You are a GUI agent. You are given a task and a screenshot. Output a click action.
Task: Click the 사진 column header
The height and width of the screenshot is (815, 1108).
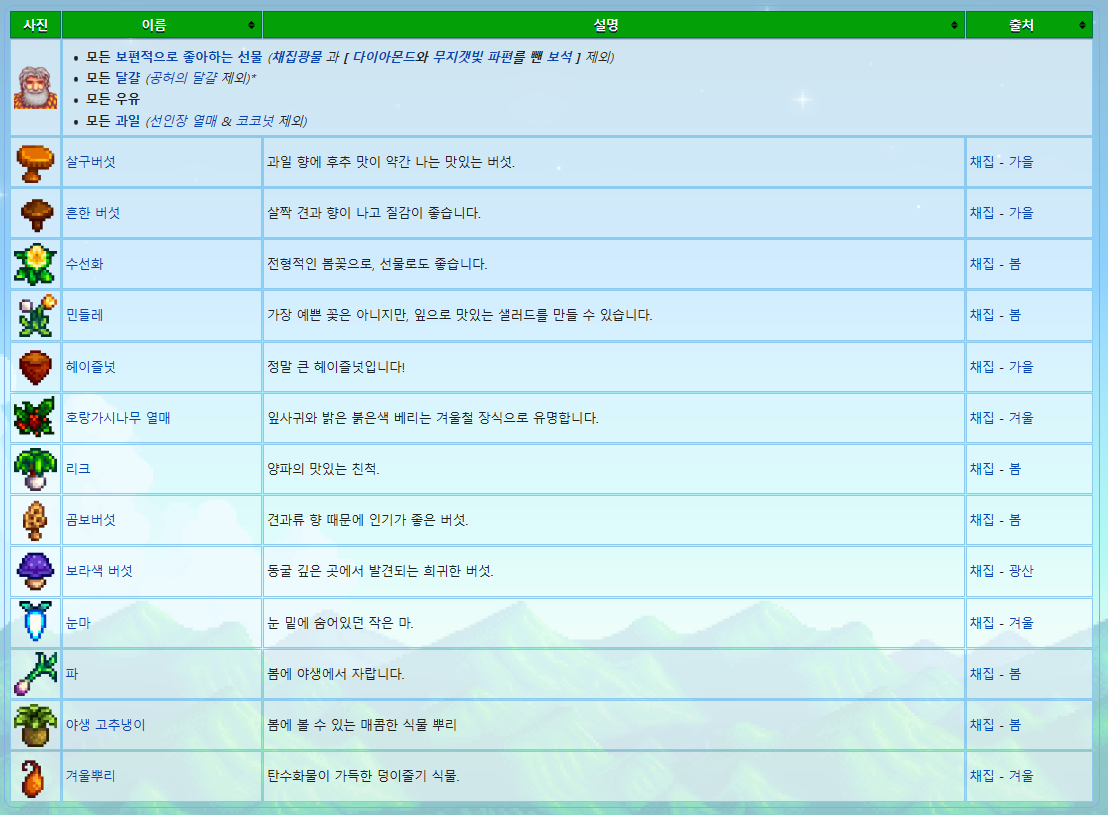click(x=35, y=25)
